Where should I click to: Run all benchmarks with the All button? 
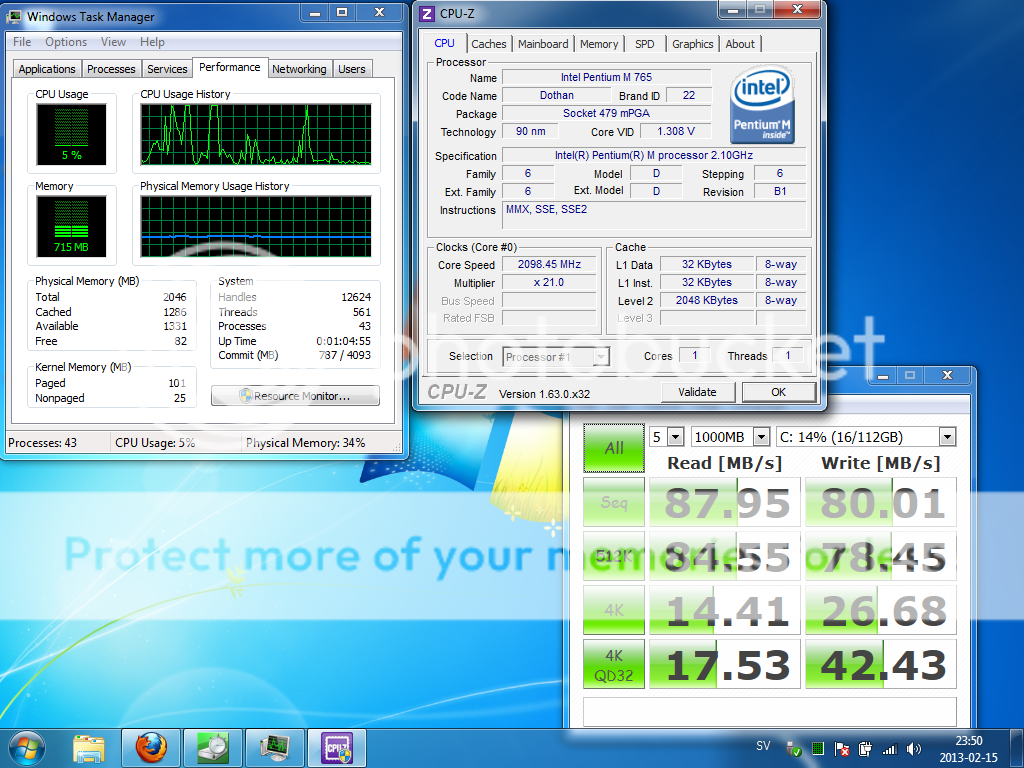[613, 448]
